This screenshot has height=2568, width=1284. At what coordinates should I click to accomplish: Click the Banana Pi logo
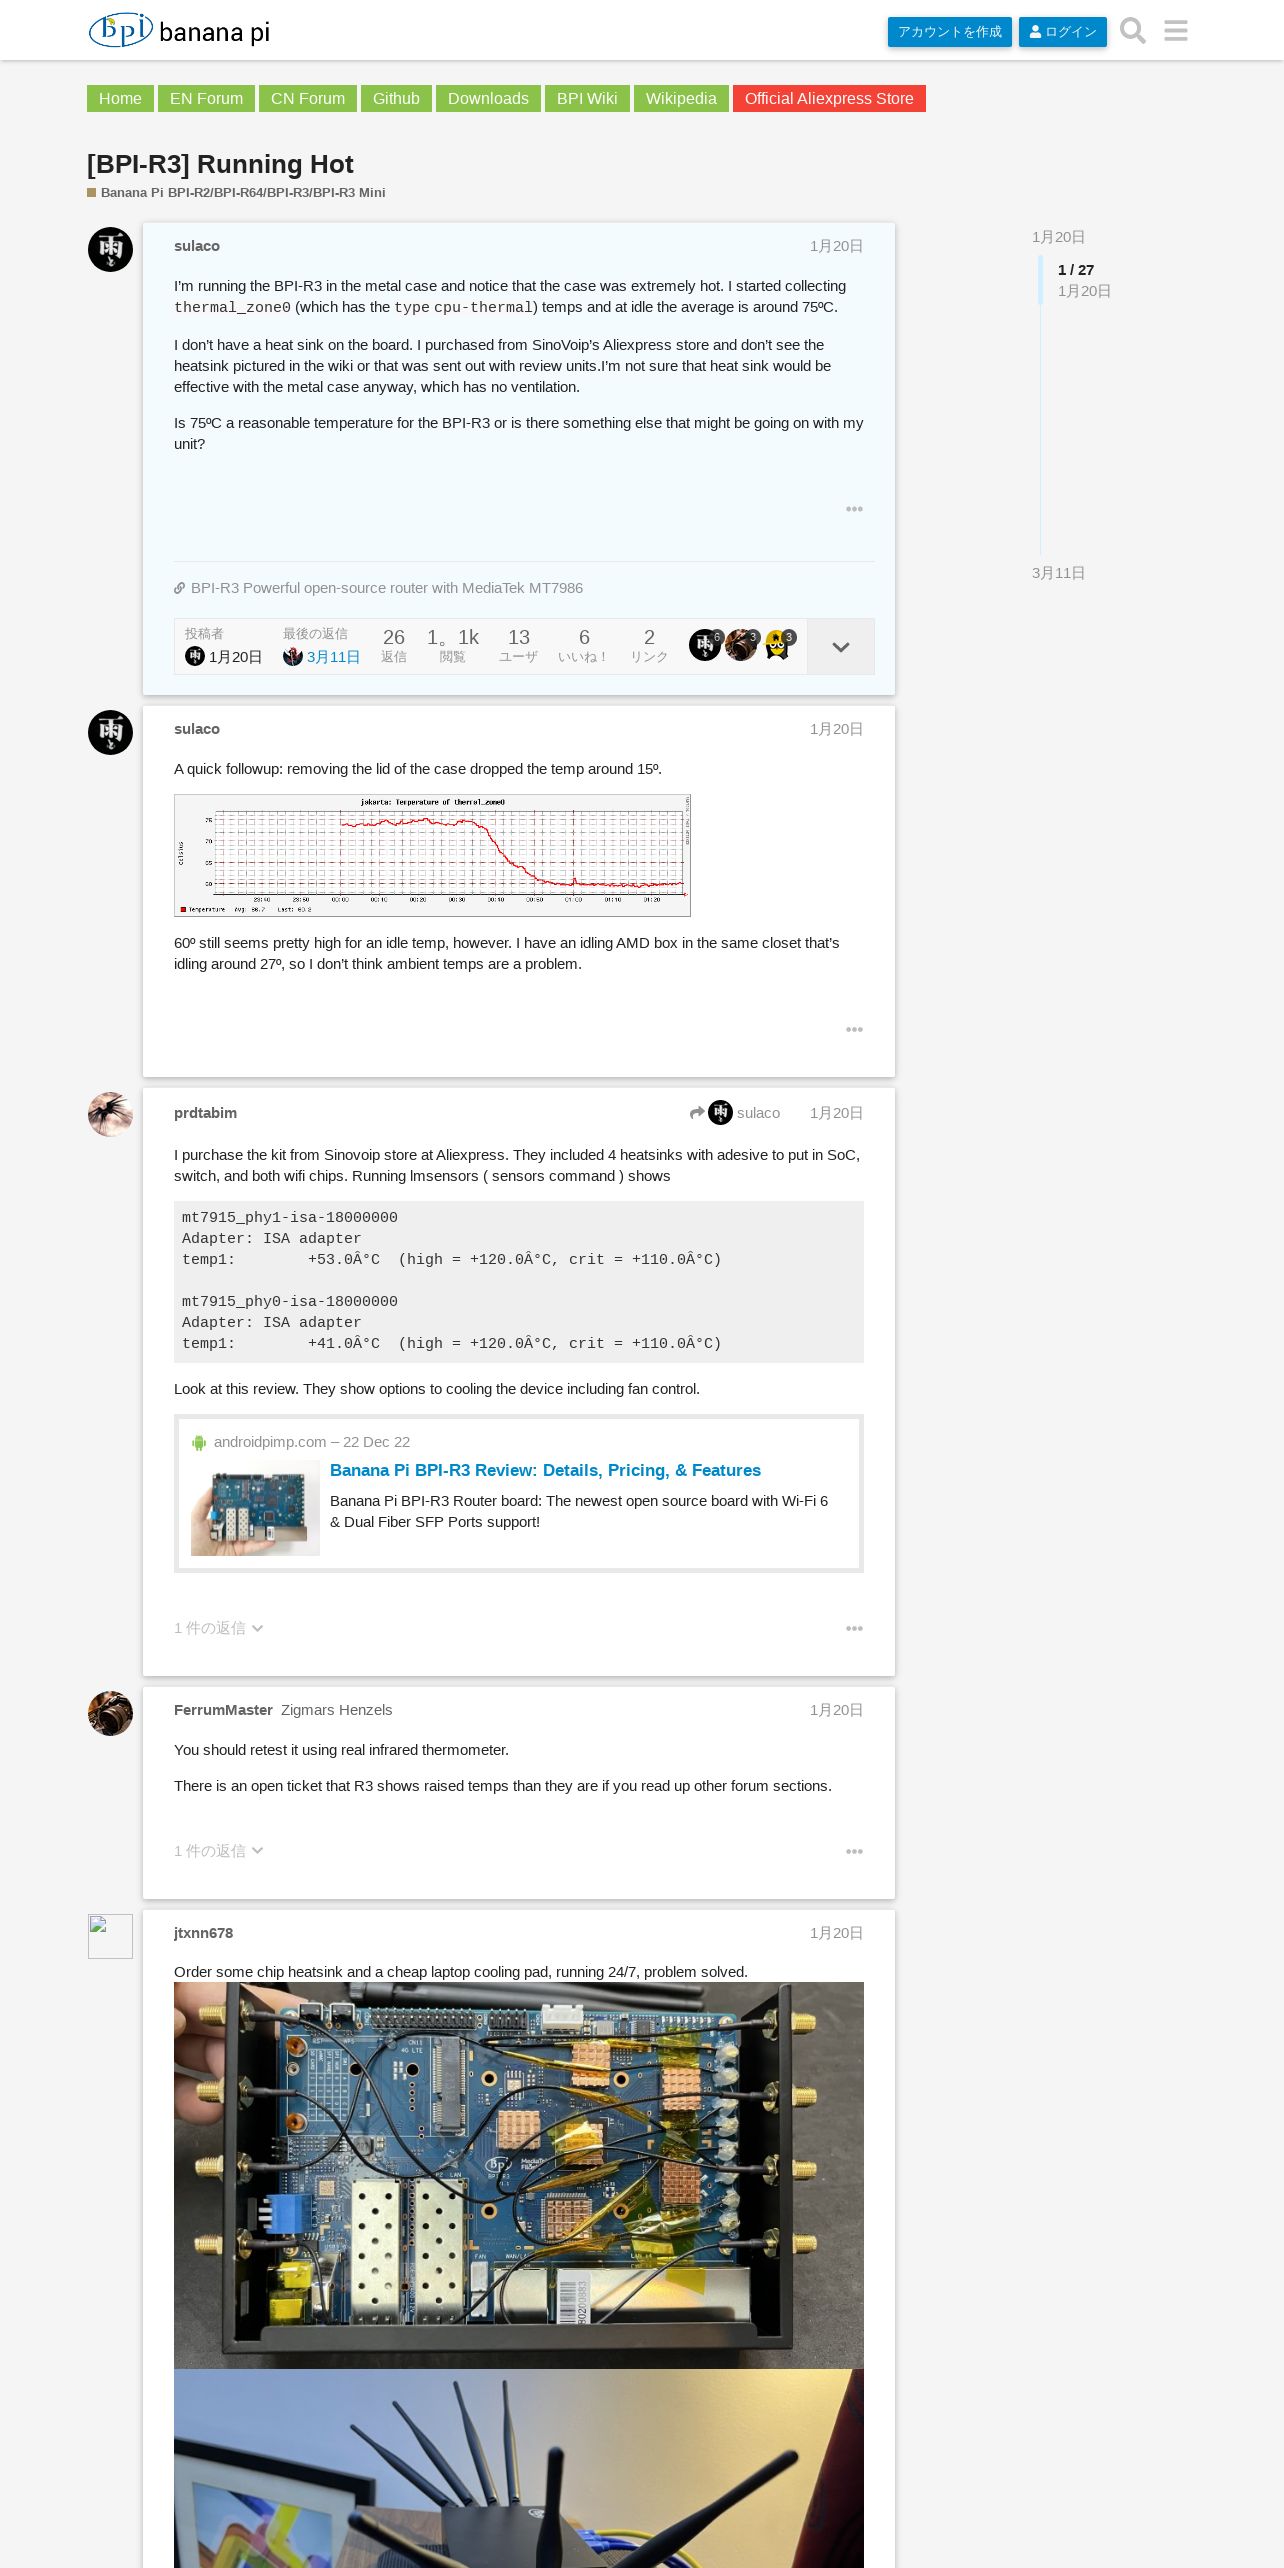179,30
